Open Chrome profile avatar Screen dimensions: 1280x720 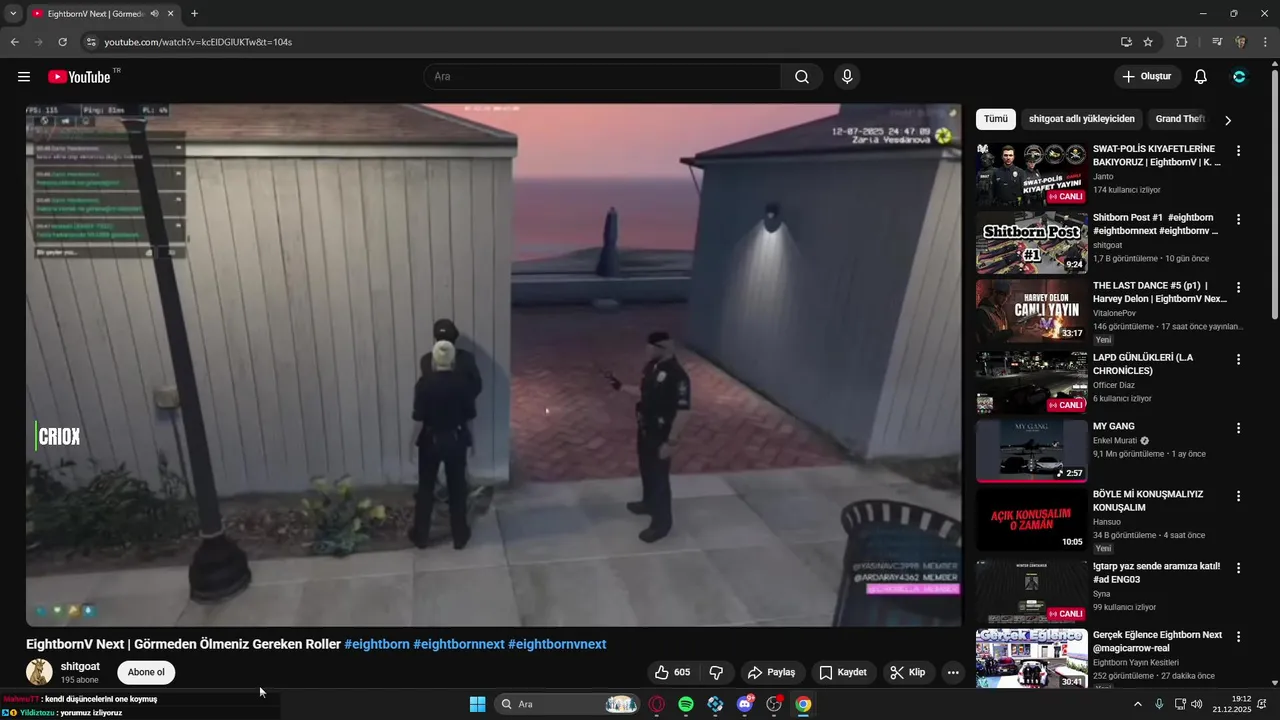pos(1240,42)
